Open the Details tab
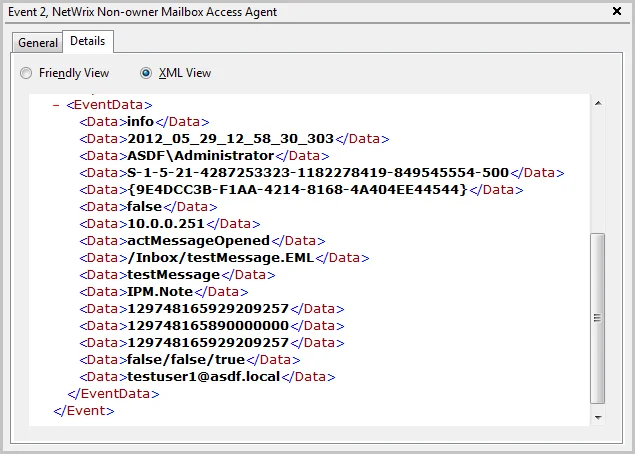 pos(87,41)
